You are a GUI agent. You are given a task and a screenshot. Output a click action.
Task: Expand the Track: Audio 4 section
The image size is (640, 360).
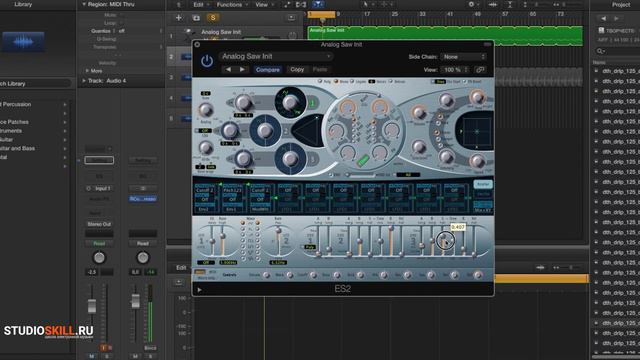84,81
